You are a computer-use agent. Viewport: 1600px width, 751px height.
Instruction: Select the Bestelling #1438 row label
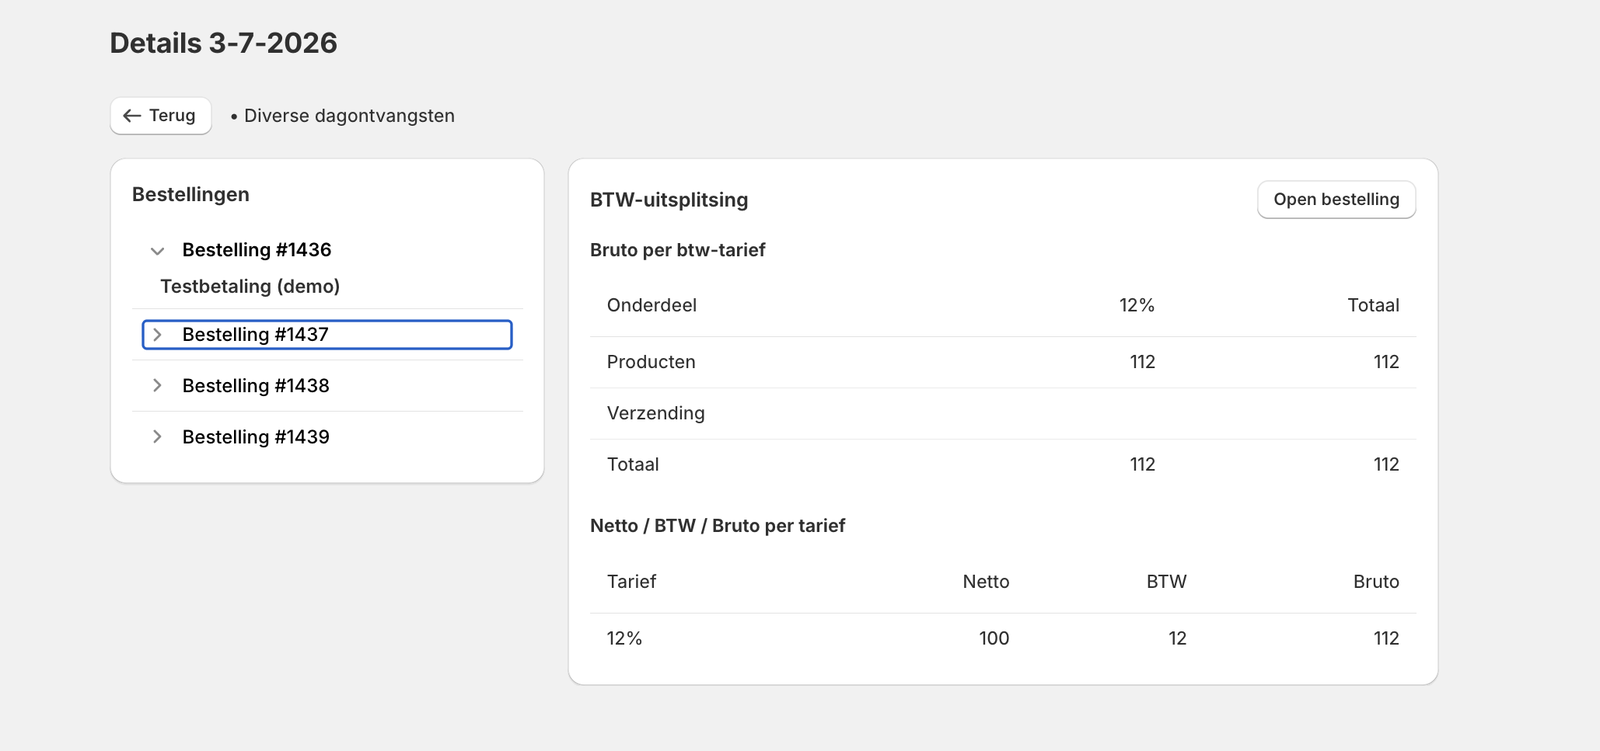pos(255,386)
